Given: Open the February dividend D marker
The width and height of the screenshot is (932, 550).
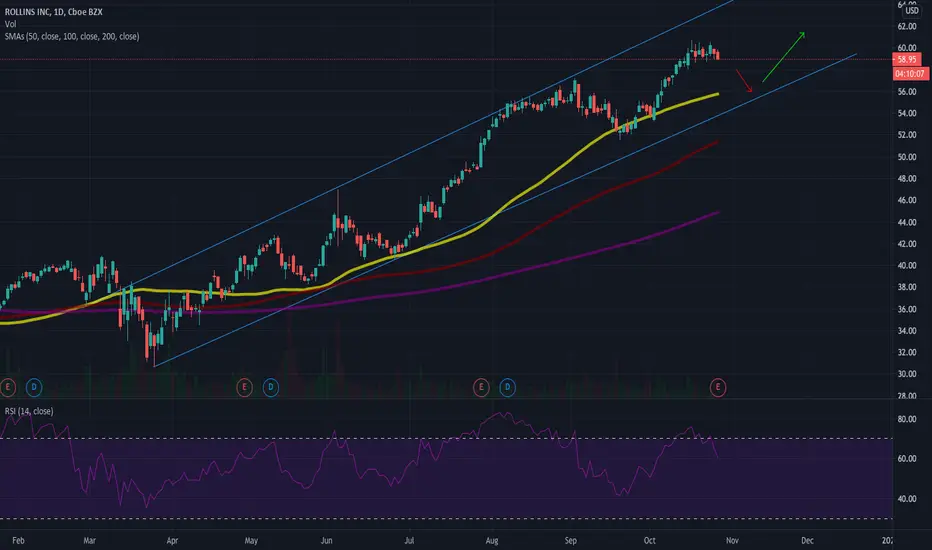Looking at the screenshot, I should coord(34,388).
